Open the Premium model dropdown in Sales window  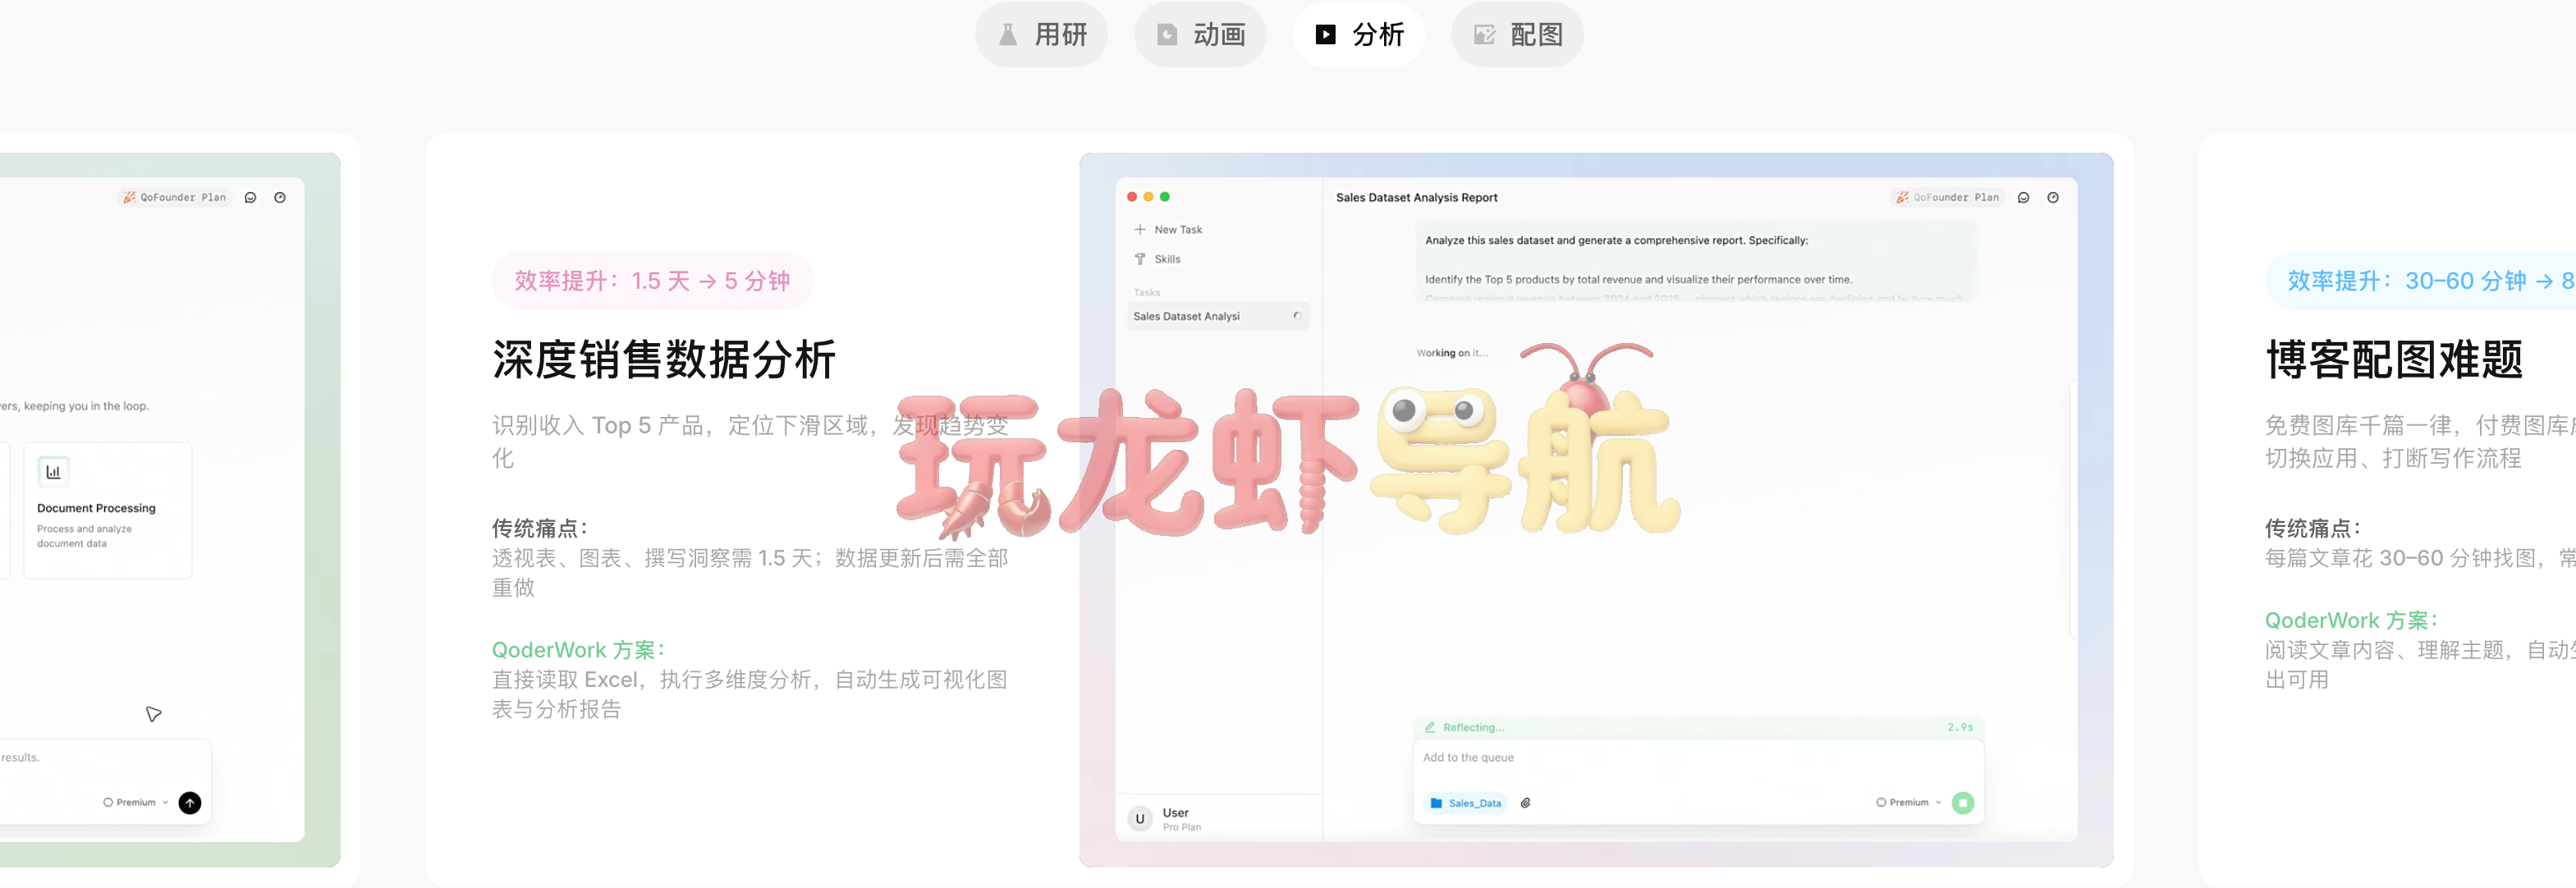[1908, 803]
